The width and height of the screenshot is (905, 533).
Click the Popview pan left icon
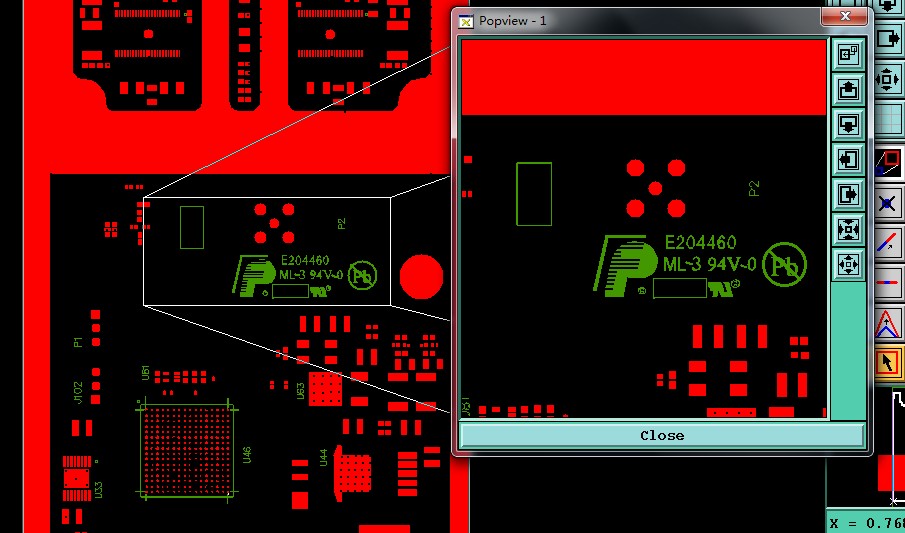tap(848, 159)
